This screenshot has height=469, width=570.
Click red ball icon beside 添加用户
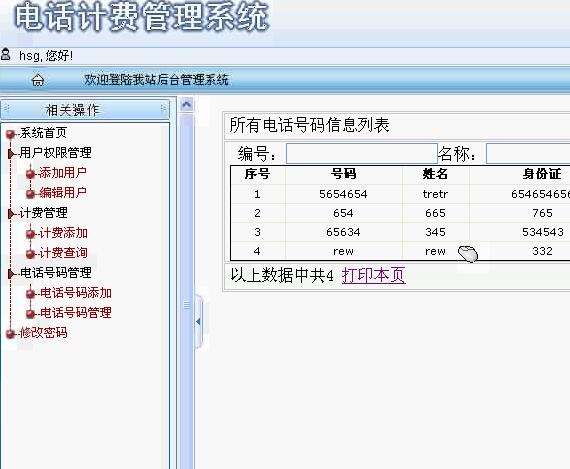coord(31,174)
